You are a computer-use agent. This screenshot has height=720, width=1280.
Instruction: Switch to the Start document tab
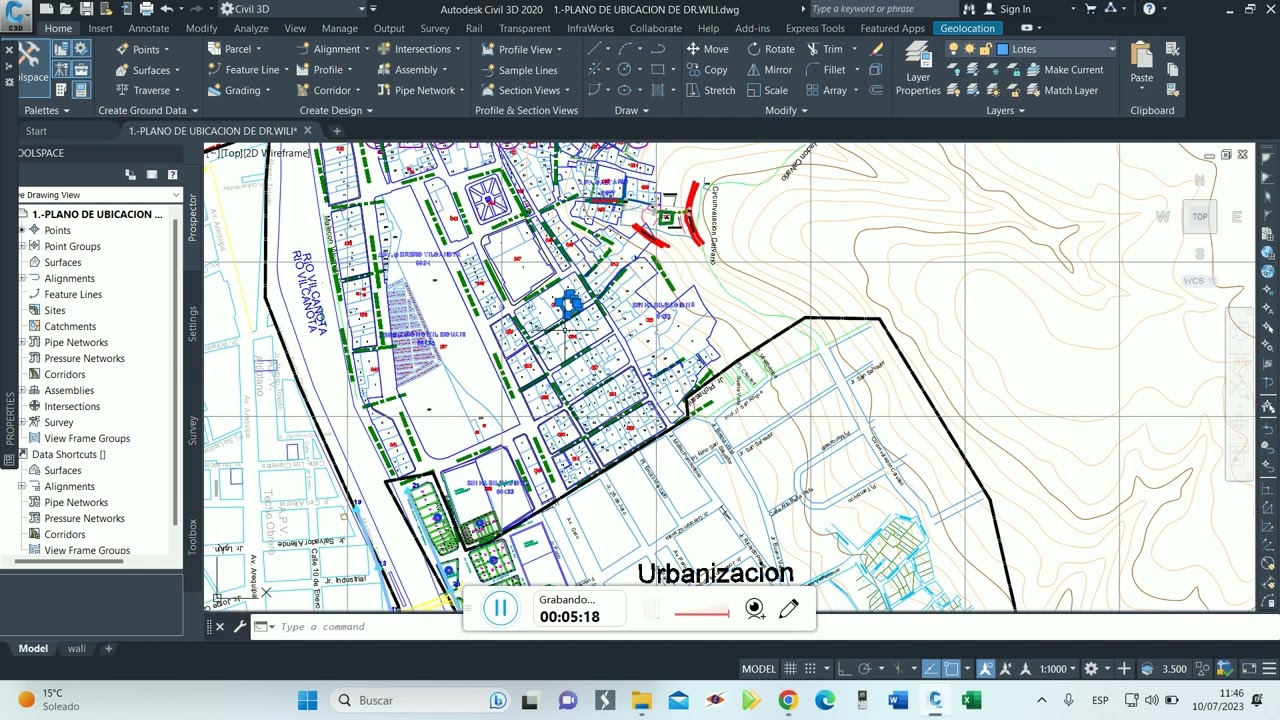click(x=36, y=131)
